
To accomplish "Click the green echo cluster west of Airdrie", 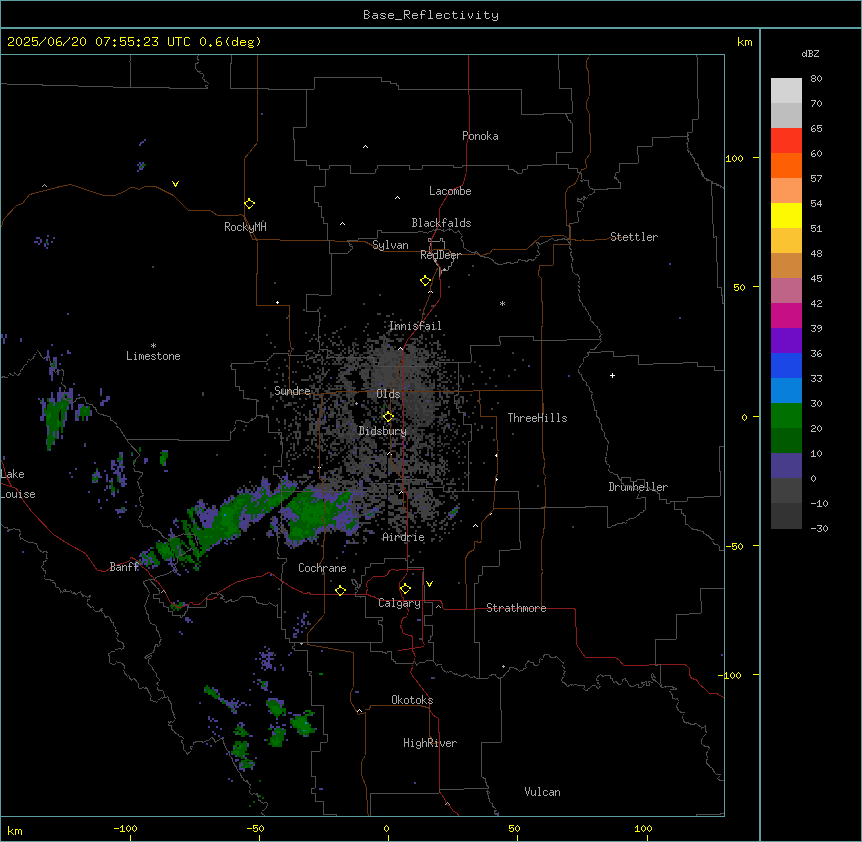I will pos(318,514).
